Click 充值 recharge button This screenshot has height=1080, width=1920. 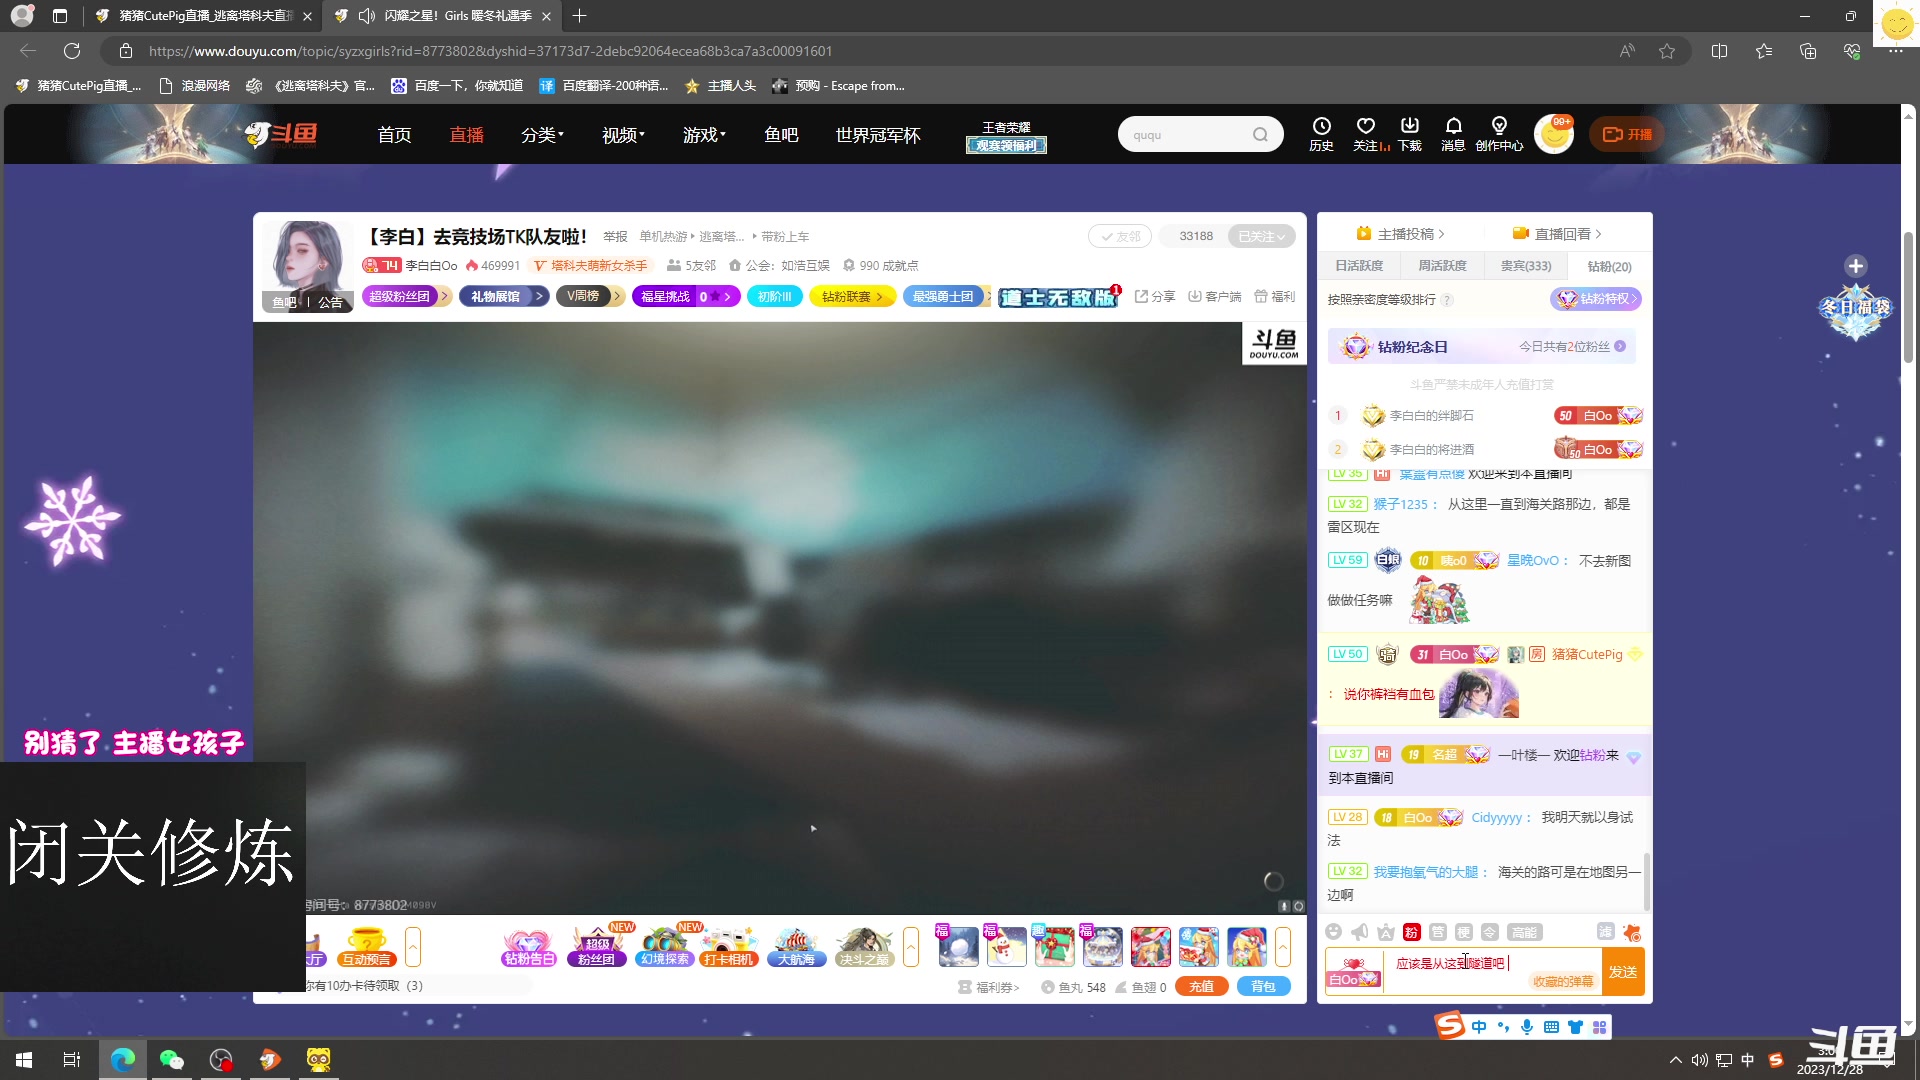tap(1202, 986)
